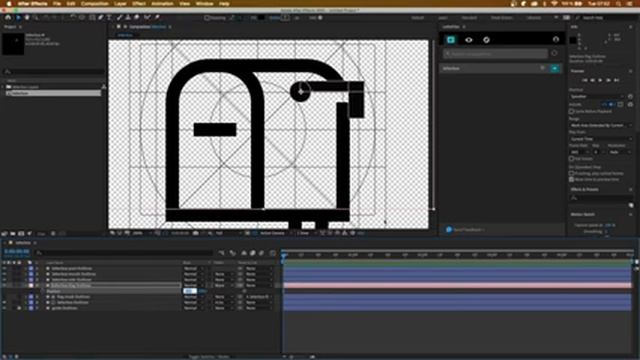Select the Type text tool
Image resolution: width=640 pixels, height=360 pixels.
(109, 18)
